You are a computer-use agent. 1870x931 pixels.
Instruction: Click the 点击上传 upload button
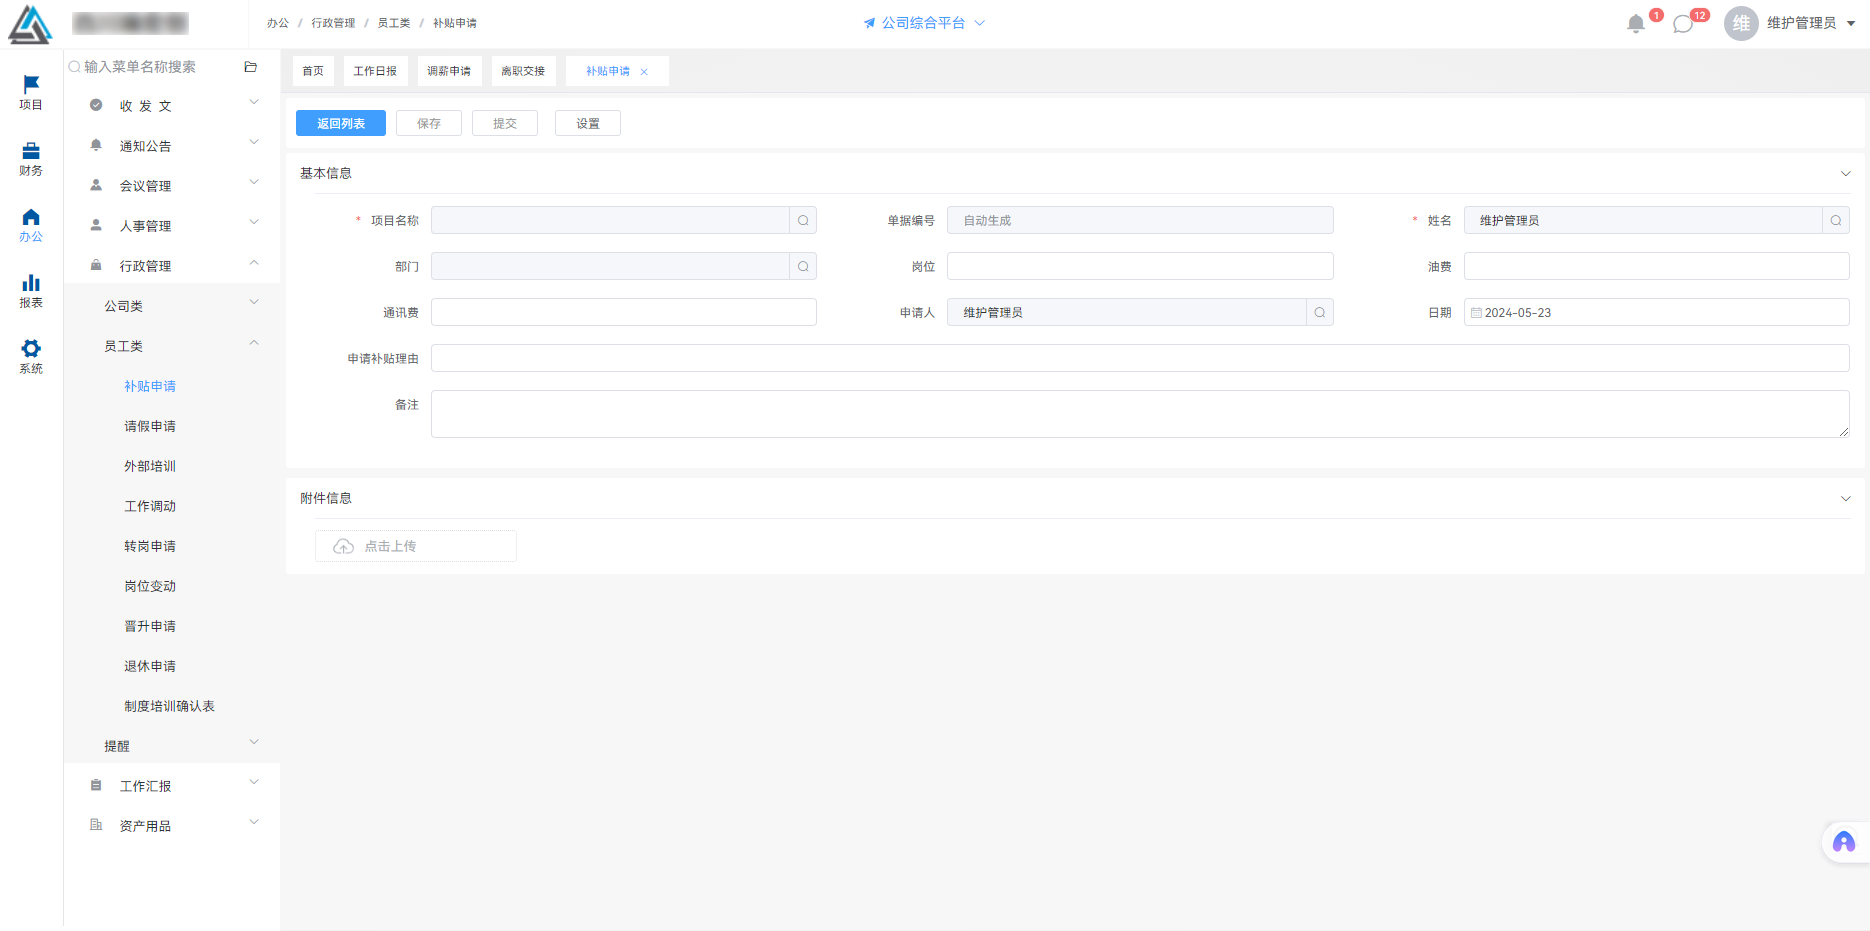click(x=416, y=546)
